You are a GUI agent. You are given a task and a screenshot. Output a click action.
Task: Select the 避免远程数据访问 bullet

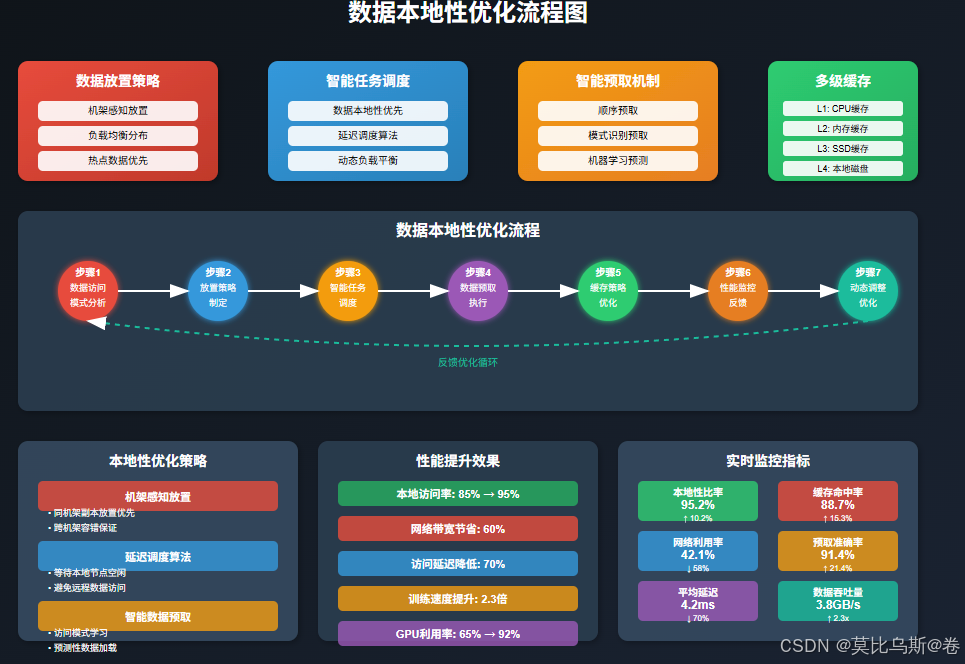87,588
